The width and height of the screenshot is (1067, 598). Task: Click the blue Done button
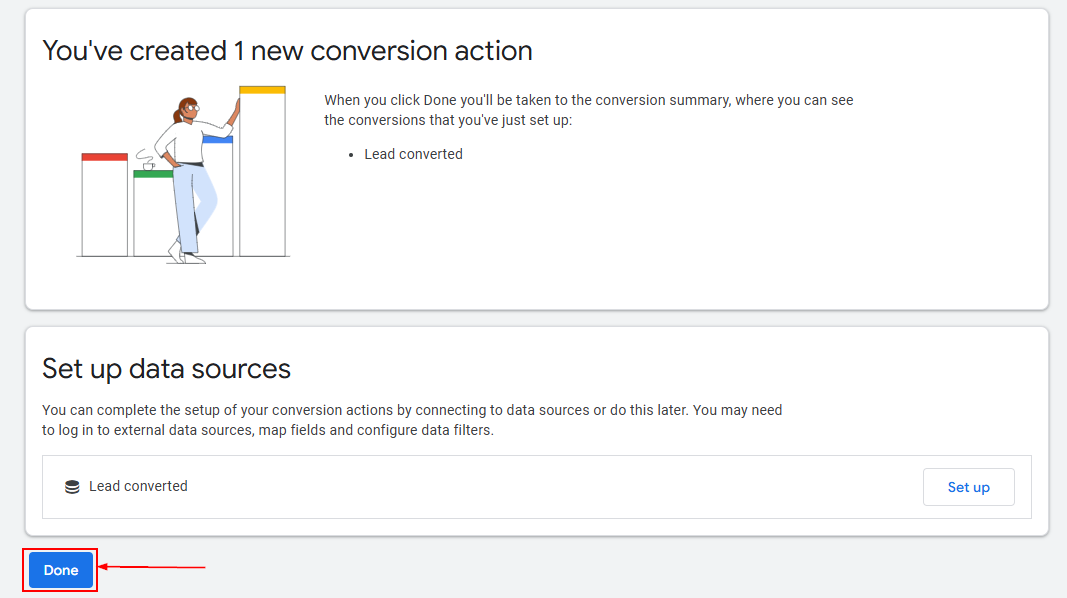tap(61, 570)
